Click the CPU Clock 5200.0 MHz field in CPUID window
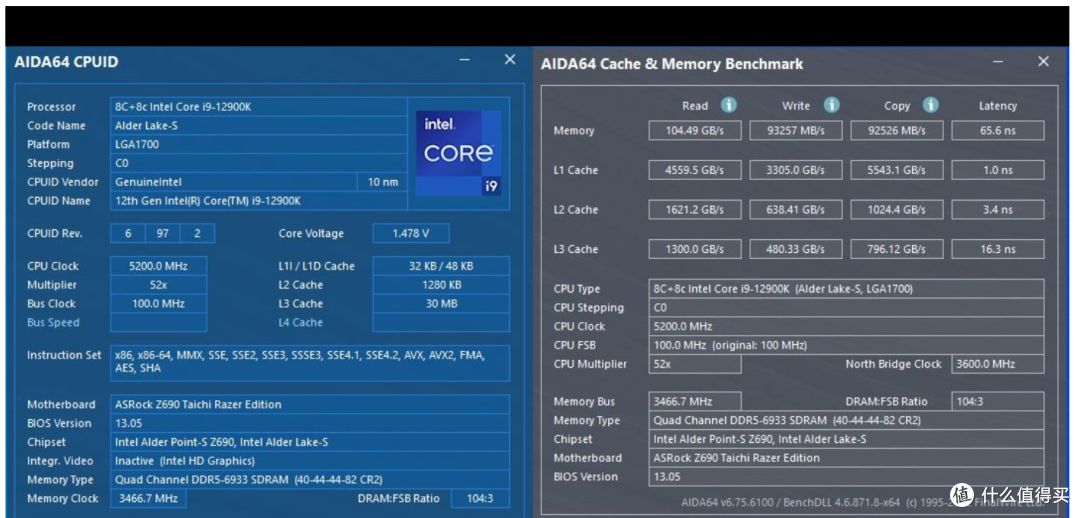Screen dimensions: 1080x518 tap(158, 266)
